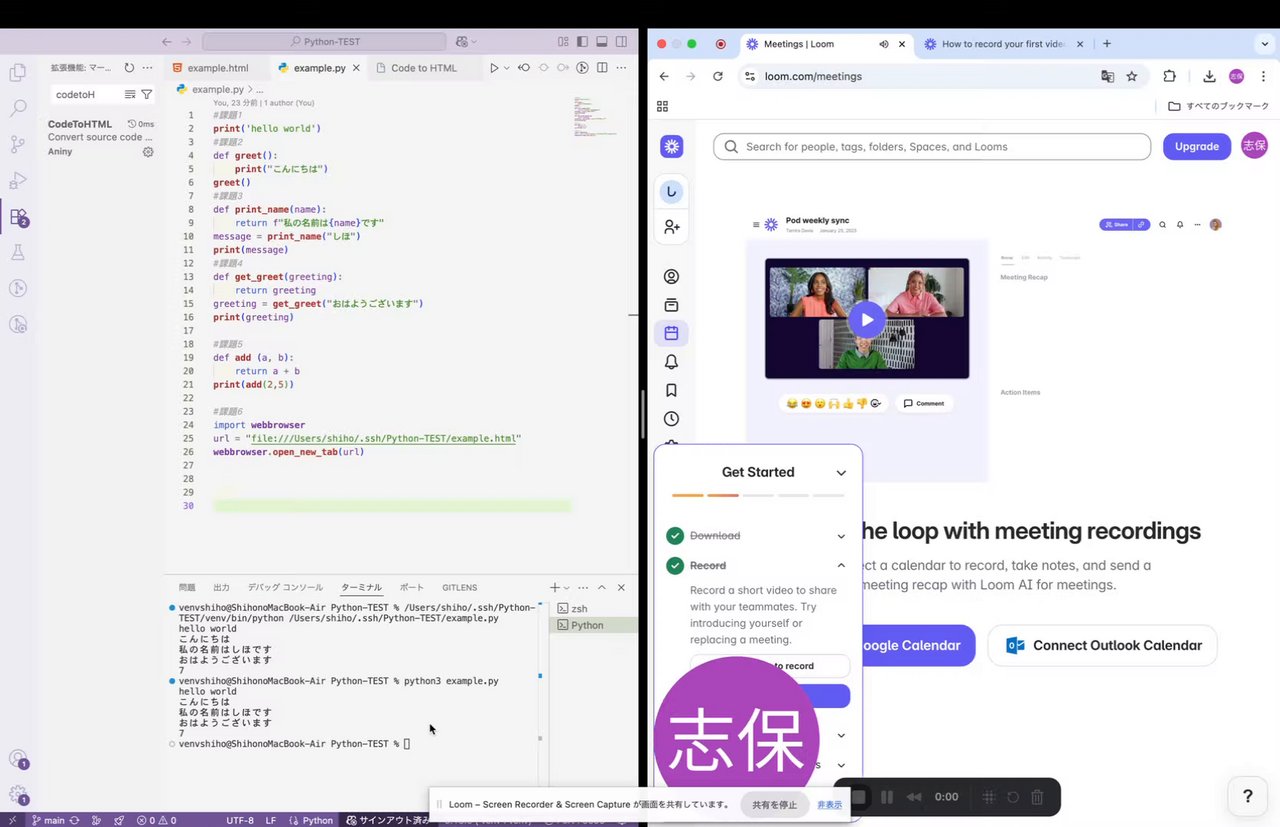Click the CodeToHTML extension entry
The height and width of the screenshot is (827, 1280).
click(100, 138)
